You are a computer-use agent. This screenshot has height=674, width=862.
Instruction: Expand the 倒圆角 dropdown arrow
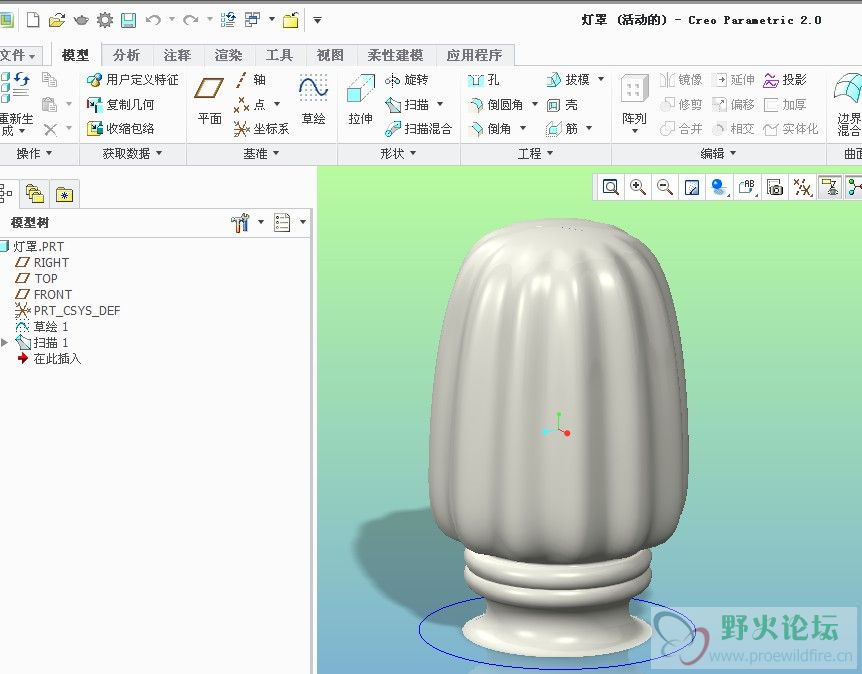pos(534,104)
